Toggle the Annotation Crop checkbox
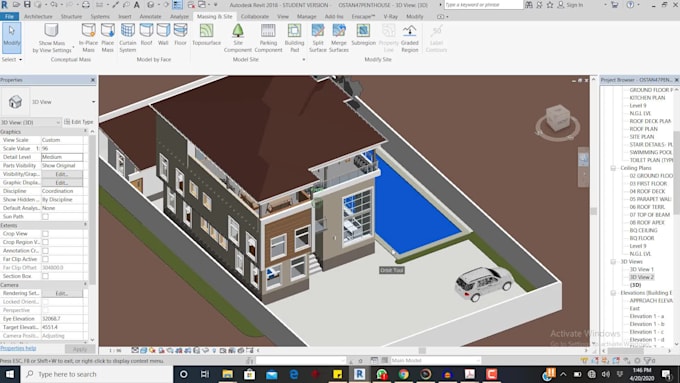 45,251
